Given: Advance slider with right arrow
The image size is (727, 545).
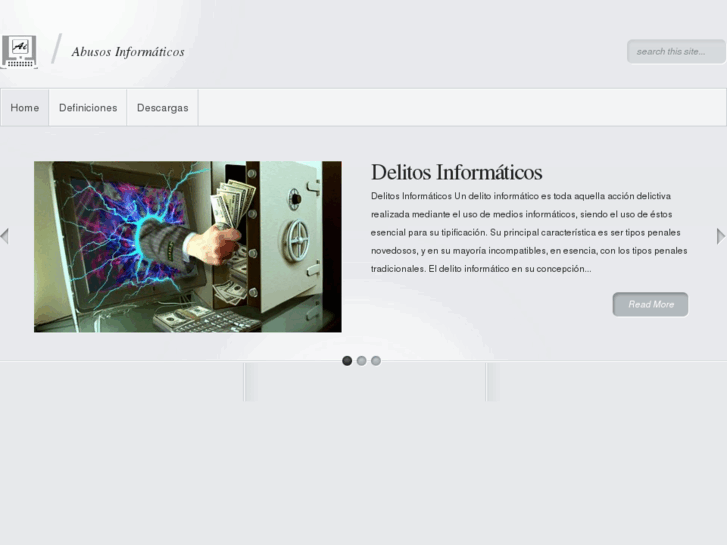Looking at the screenshot, I should 721,236.
